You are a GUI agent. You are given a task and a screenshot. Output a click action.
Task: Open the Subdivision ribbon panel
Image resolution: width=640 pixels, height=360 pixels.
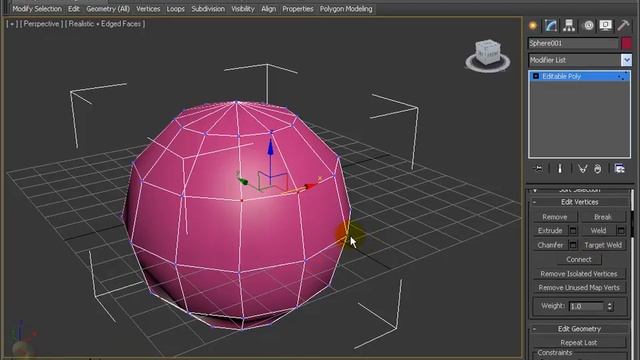(208, 9)
